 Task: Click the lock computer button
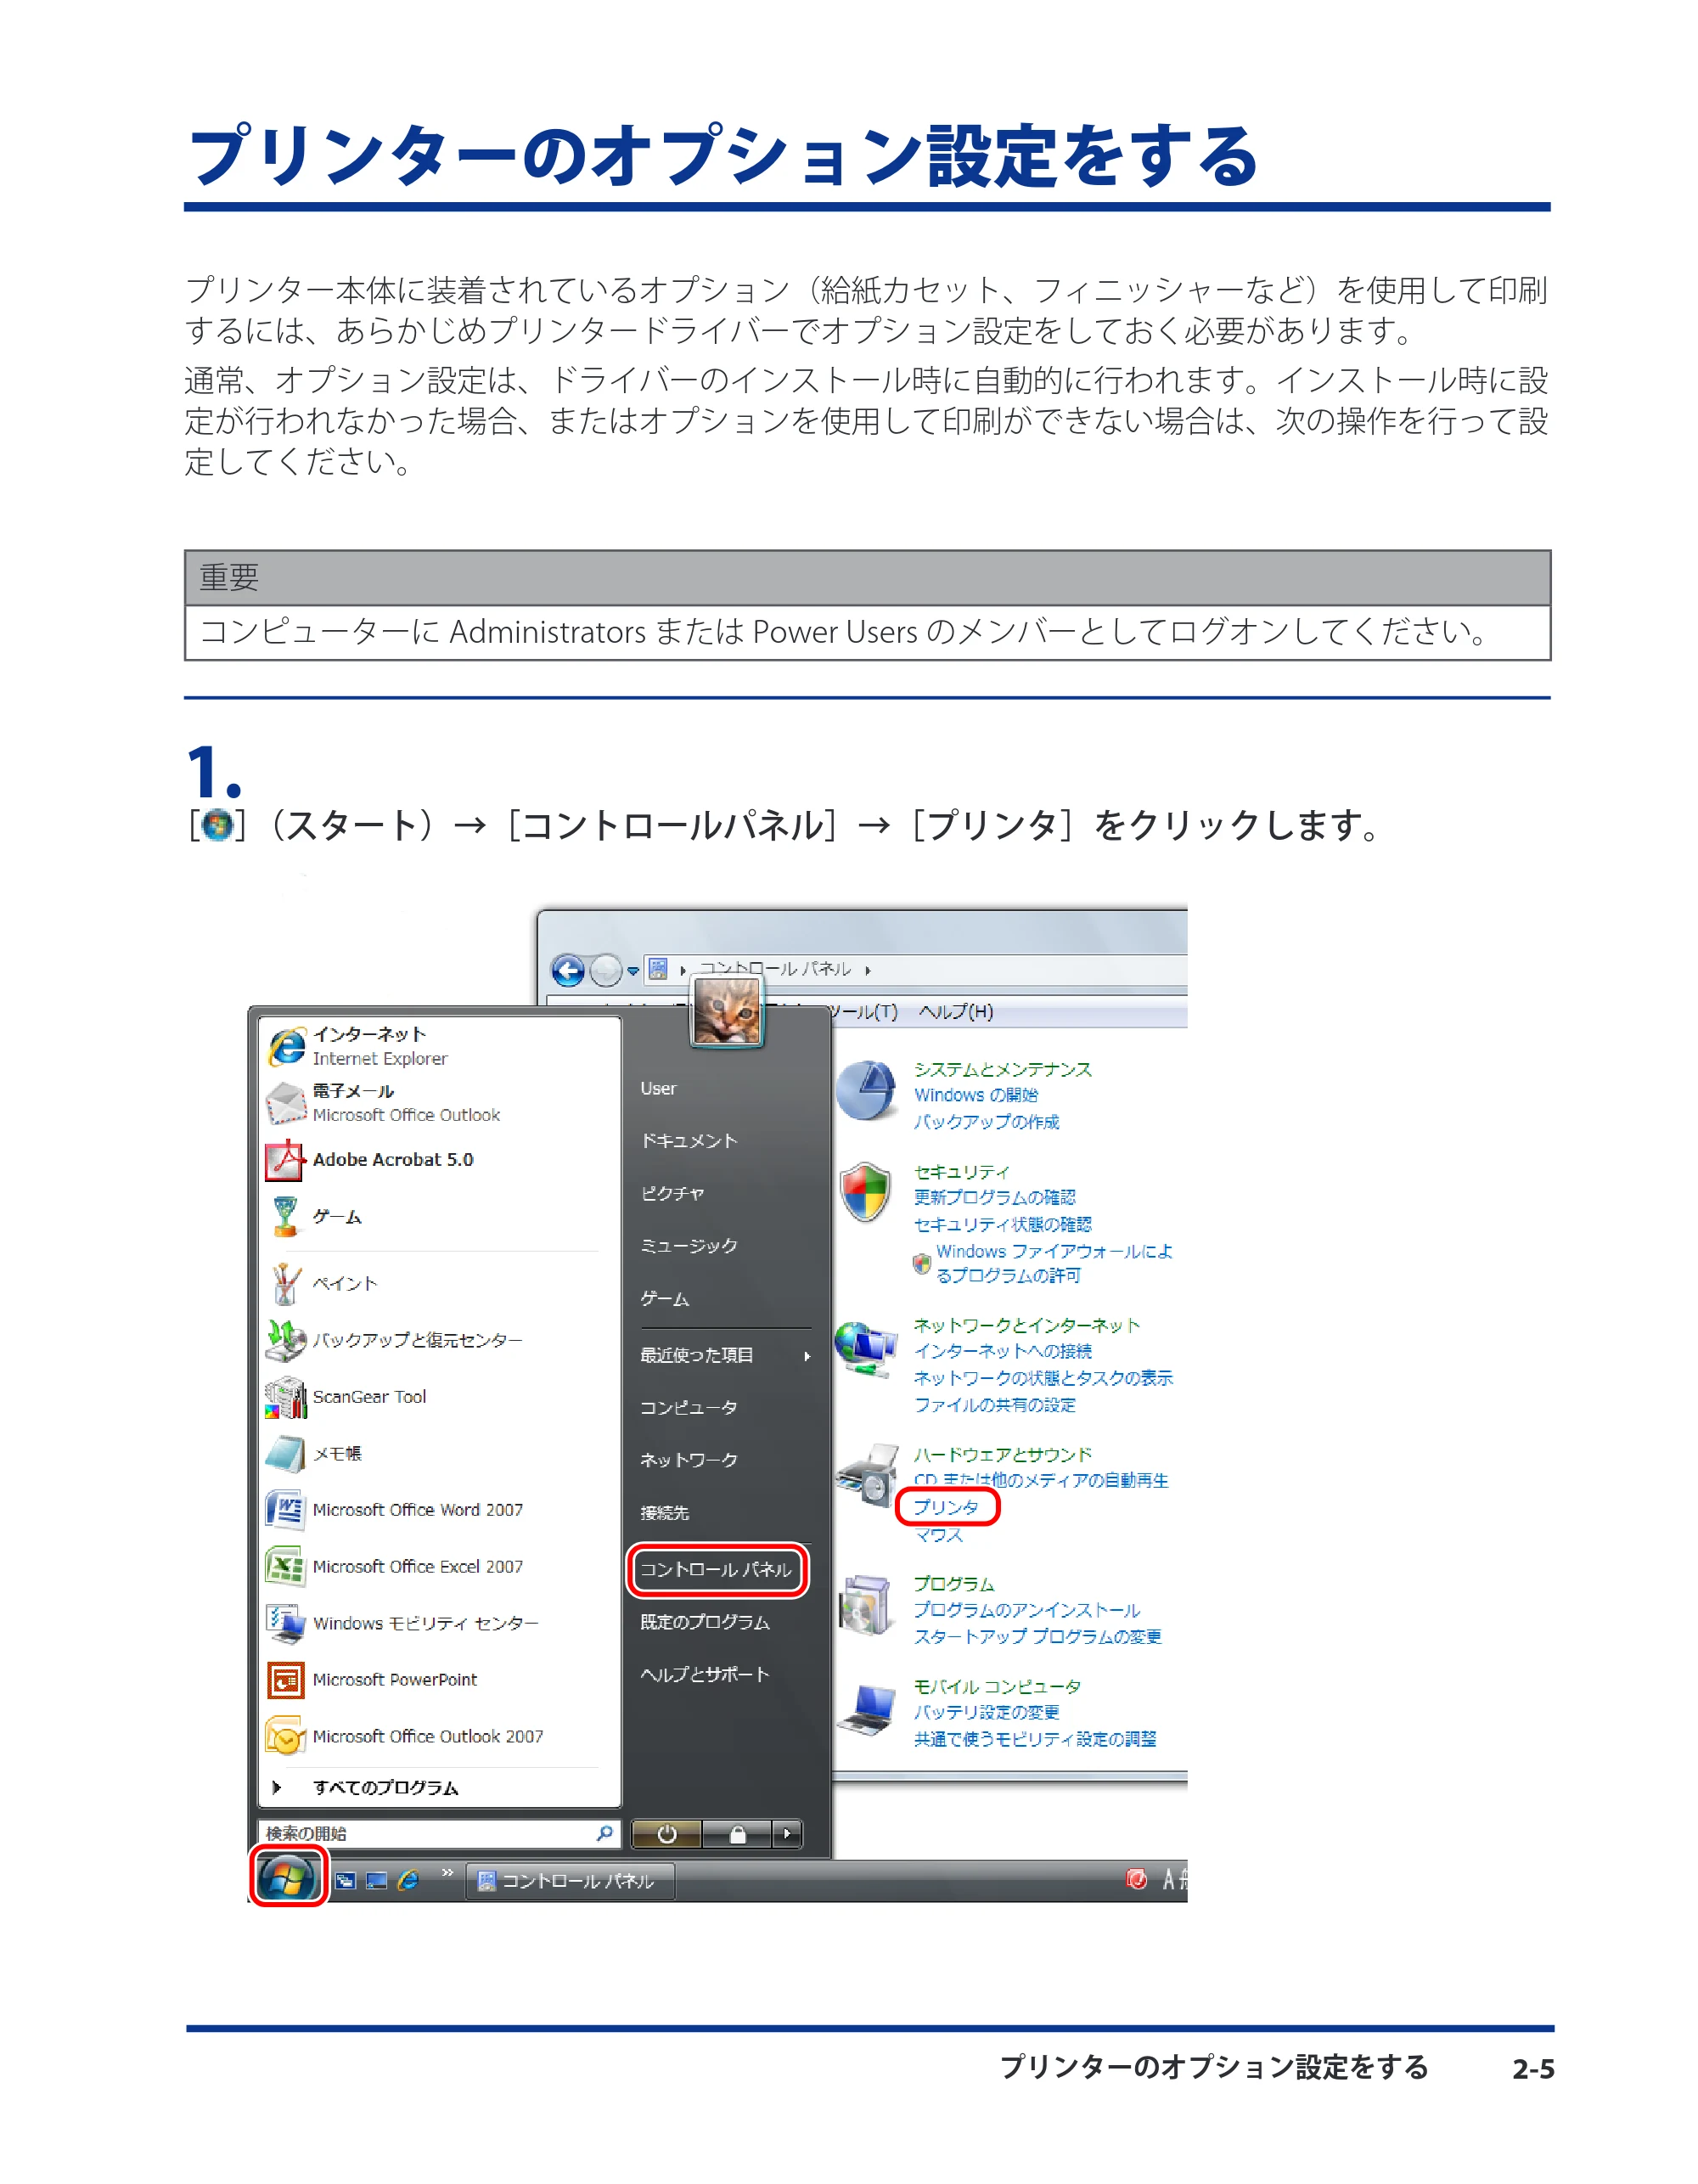[737, 1834]
